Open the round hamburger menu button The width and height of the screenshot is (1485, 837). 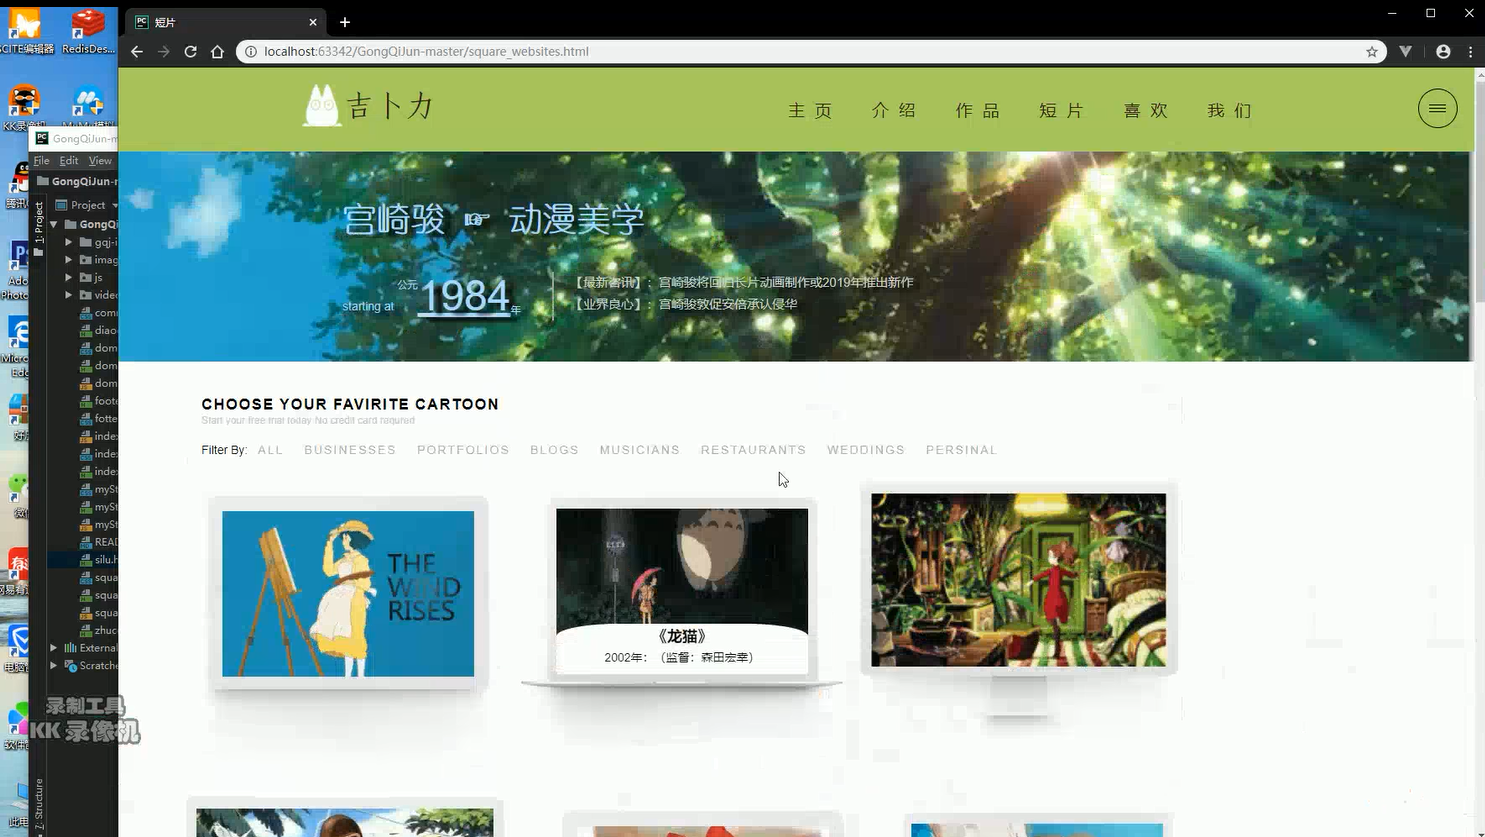1437,108
